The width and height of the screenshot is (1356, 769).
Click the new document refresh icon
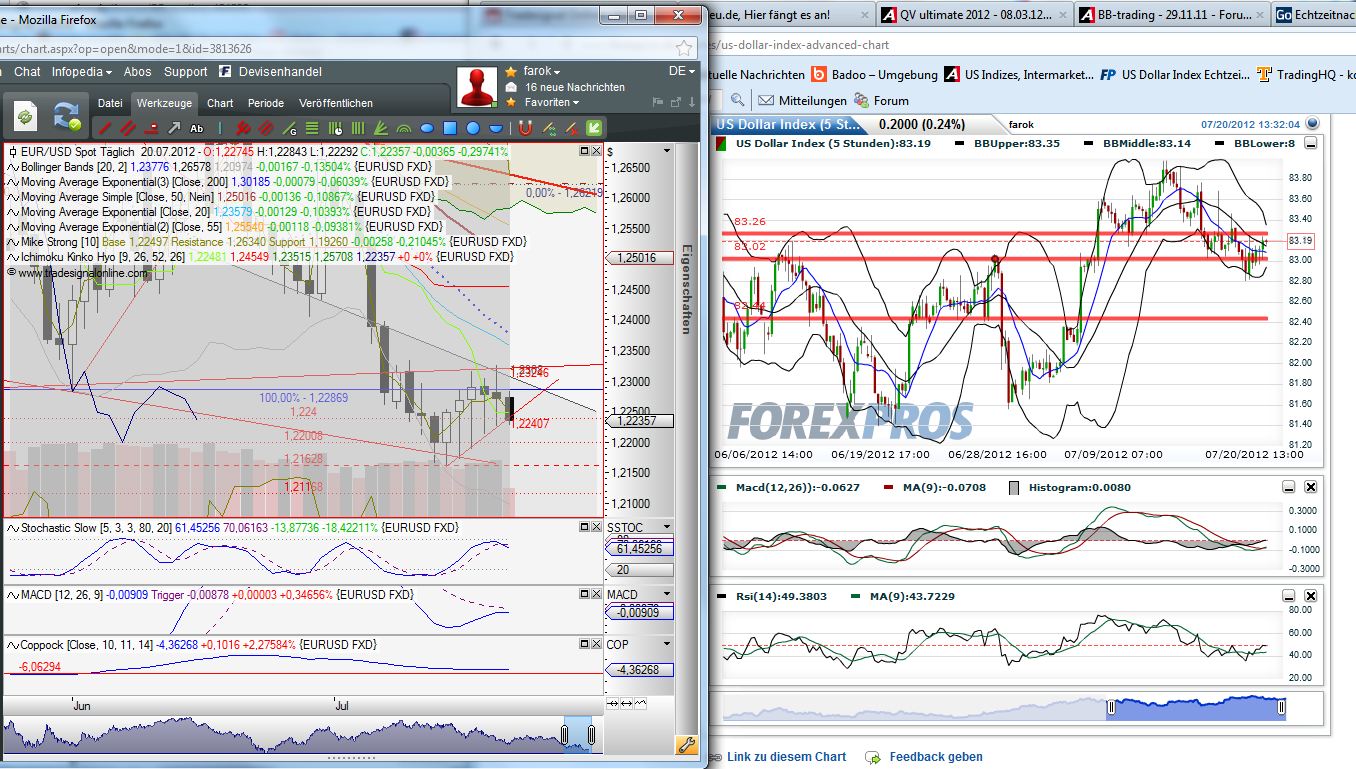click(x=25, y=117)
